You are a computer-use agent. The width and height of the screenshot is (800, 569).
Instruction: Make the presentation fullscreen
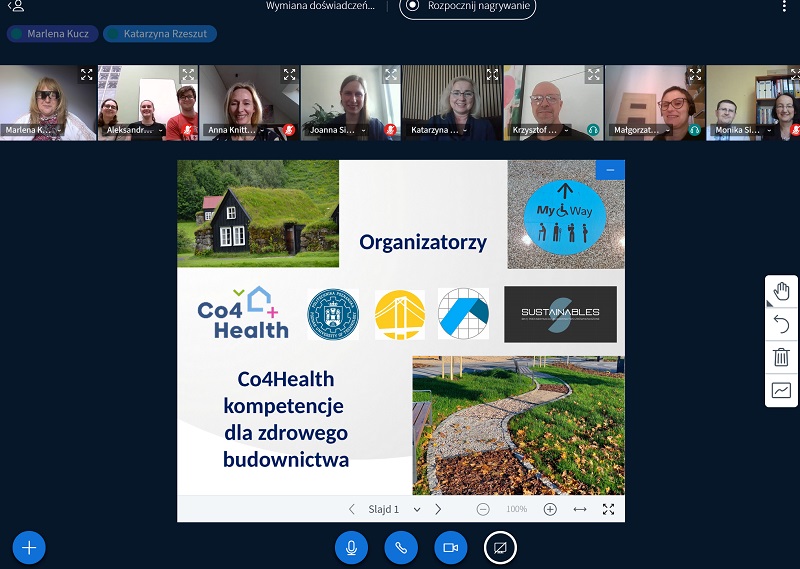(x=608, y=509)
